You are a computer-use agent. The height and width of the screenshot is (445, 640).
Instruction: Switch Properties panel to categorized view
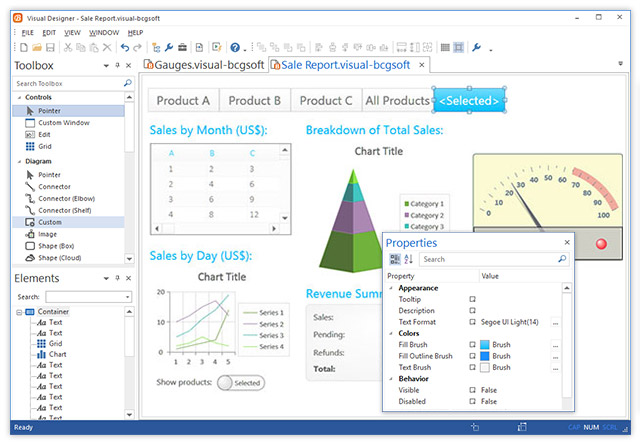point(394,259)
